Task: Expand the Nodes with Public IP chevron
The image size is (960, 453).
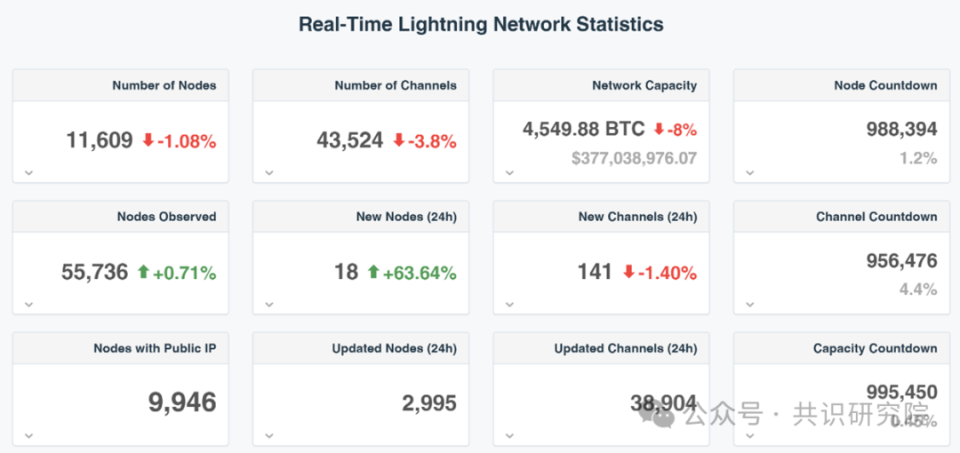Action: click(29, 435)
